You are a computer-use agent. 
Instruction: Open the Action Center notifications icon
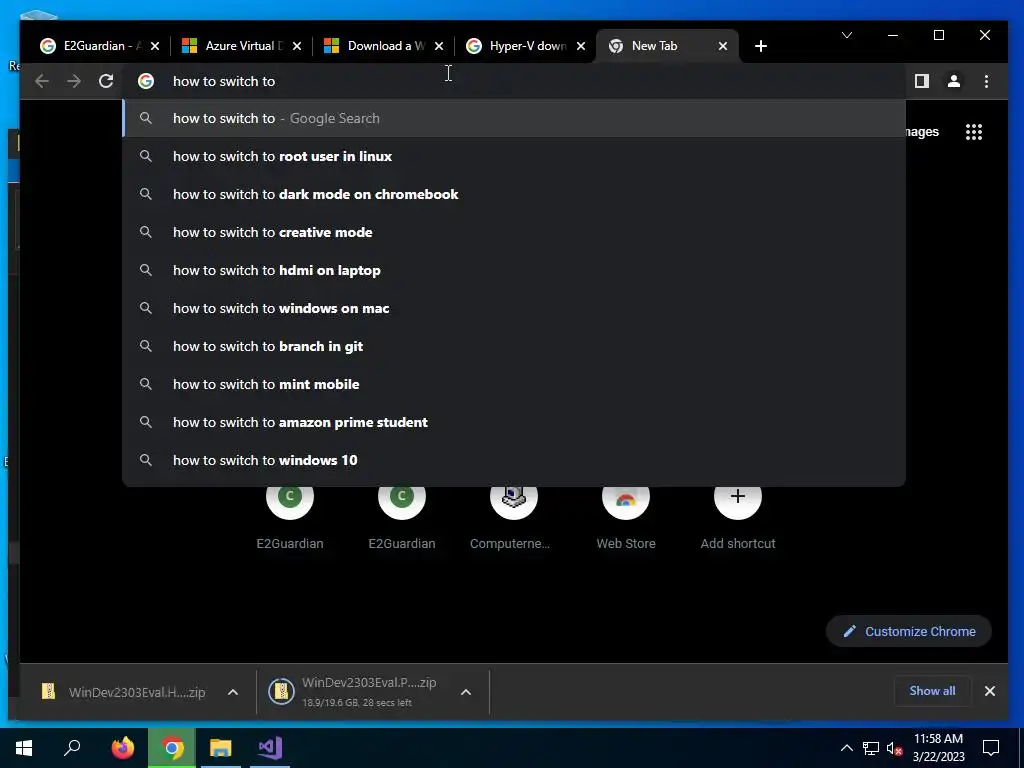[991, 748]
